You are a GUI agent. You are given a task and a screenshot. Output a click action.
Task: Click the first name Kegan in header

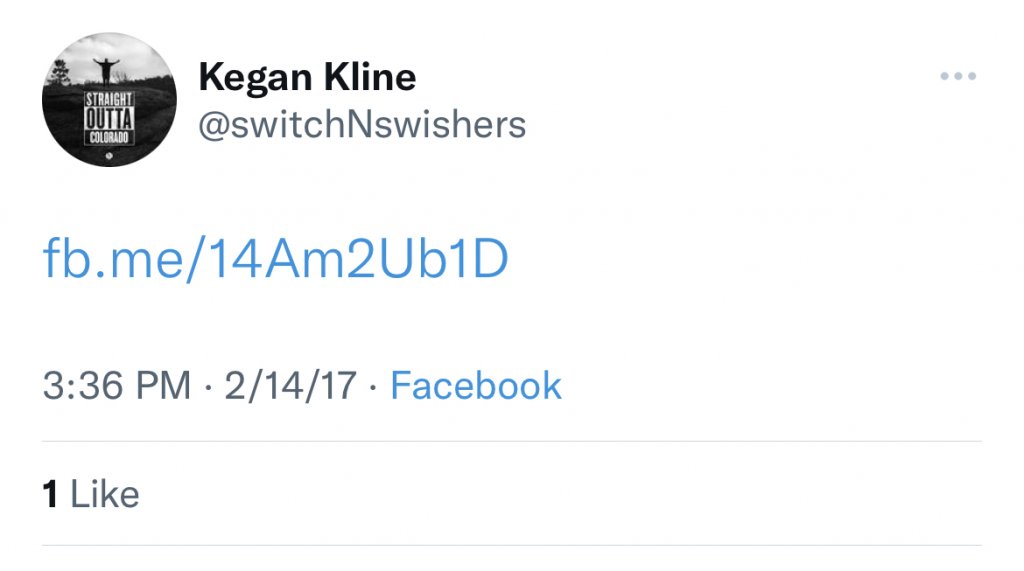coord(256,76)
